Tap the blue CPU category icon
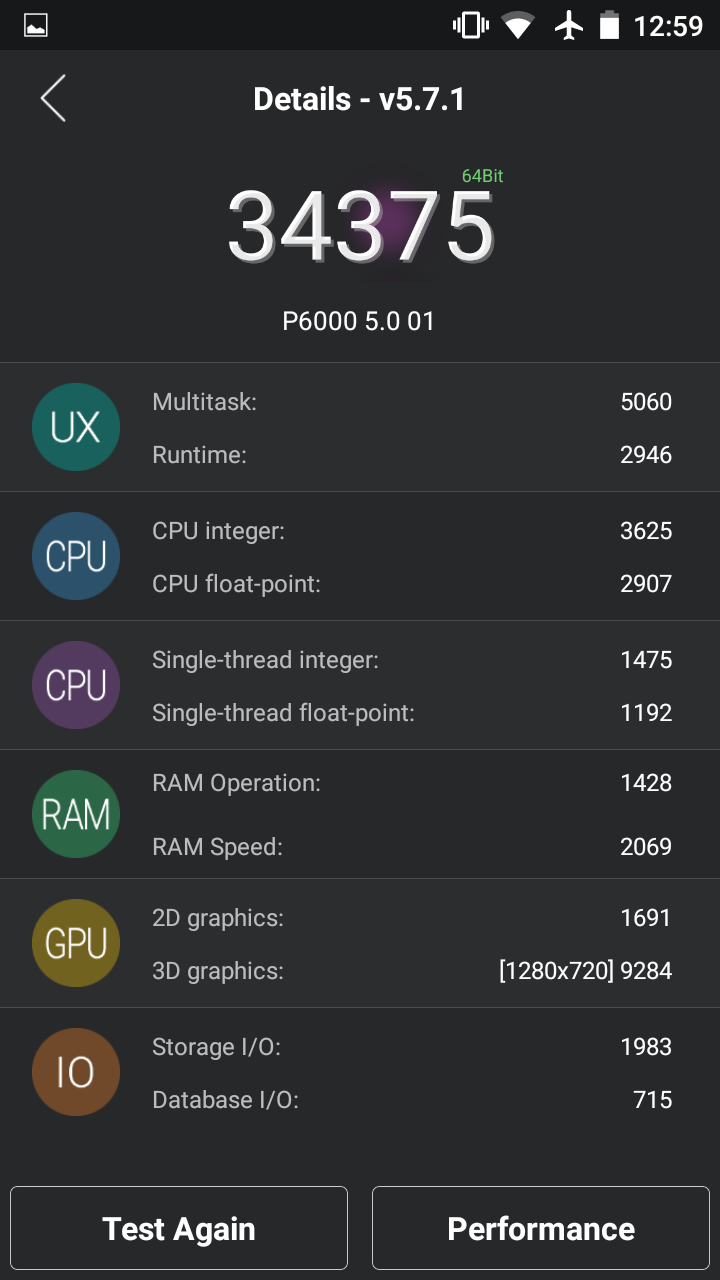The height and width of the screenshot is (1280, 720). [76, 556]
